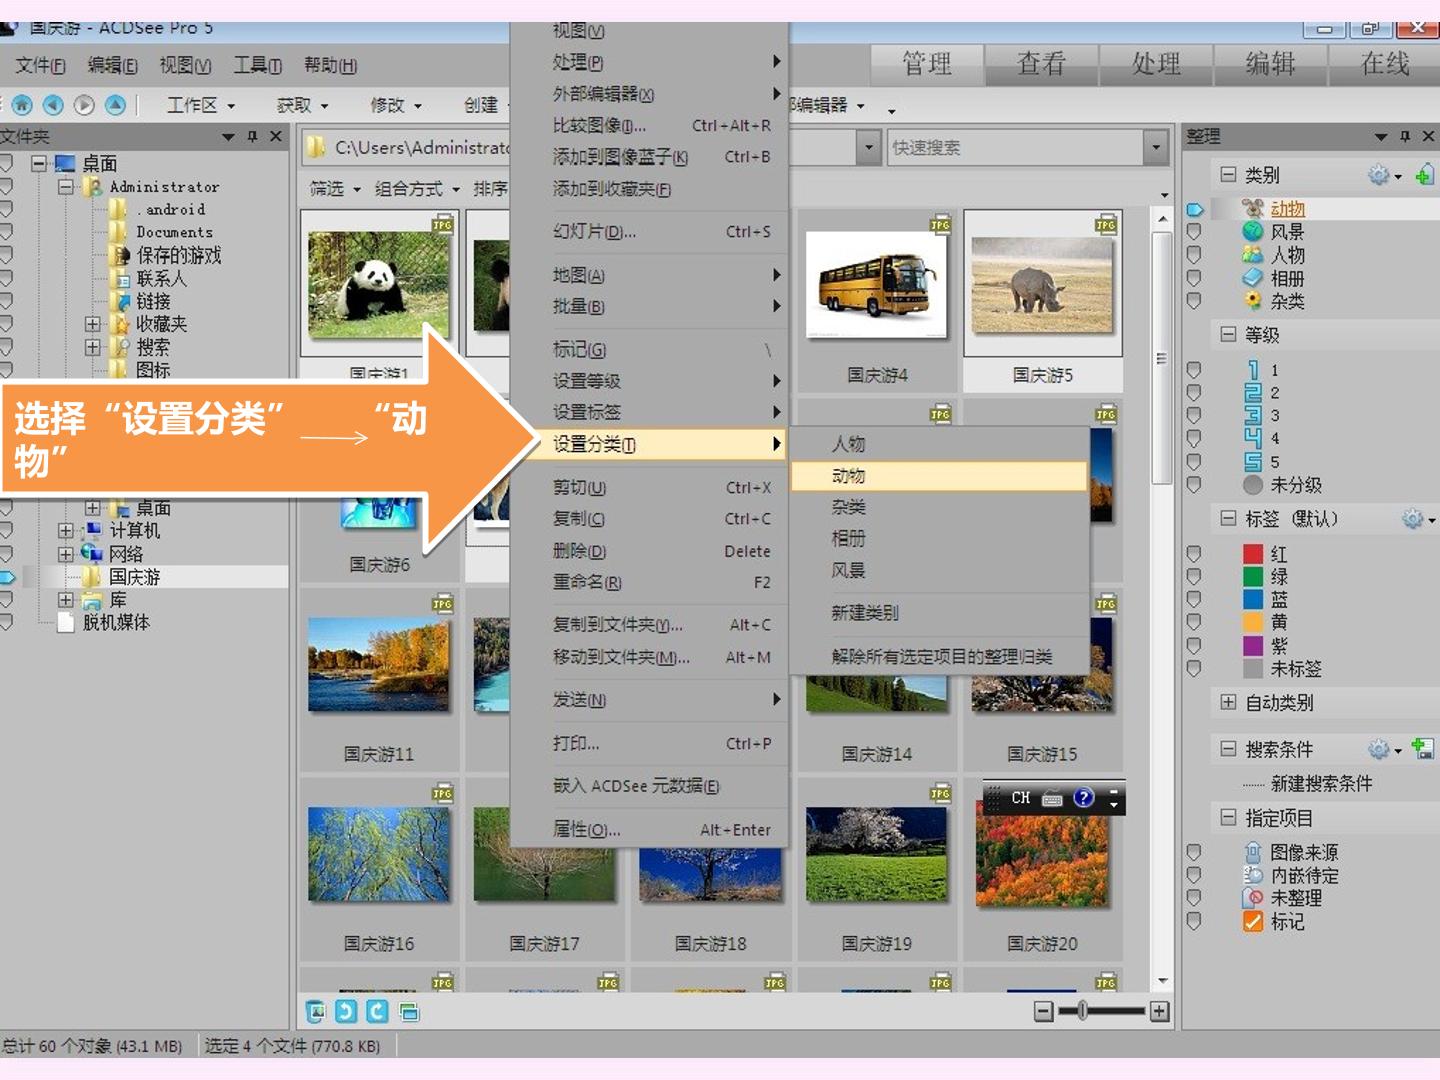Open the 类别 settings gear icon
This screenshot has height=1080, width=1440.
1380,175
